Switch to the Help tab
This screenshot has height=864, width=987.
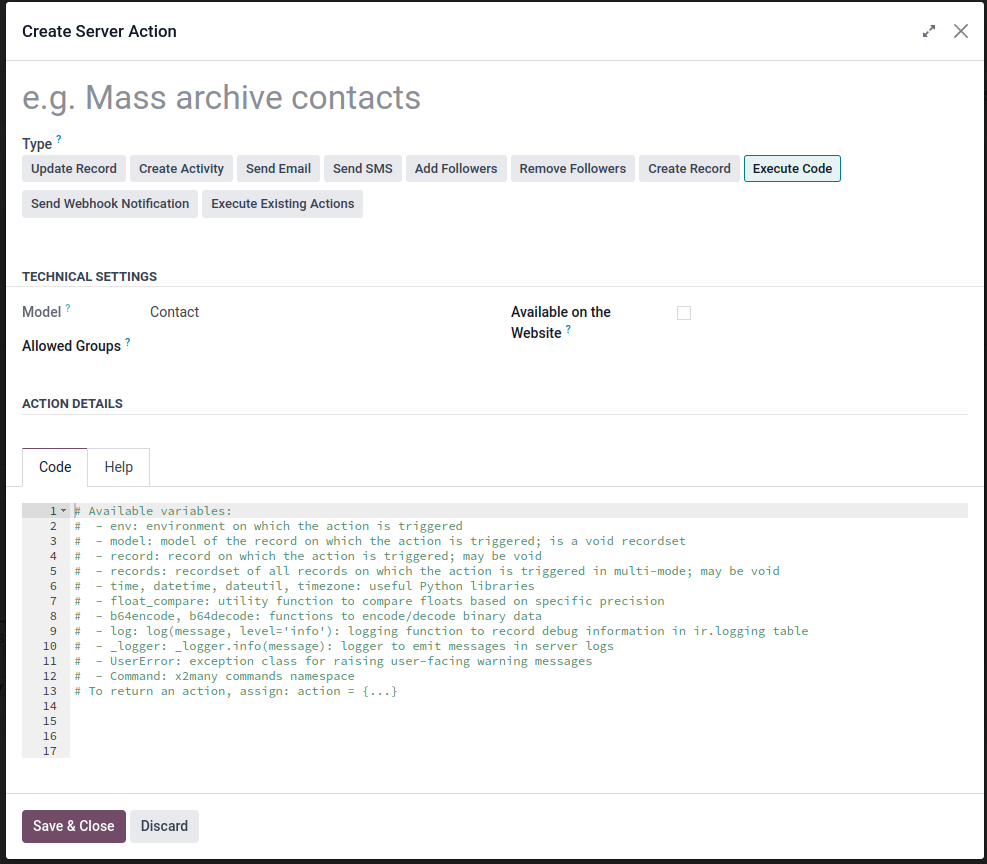(118, 467)
